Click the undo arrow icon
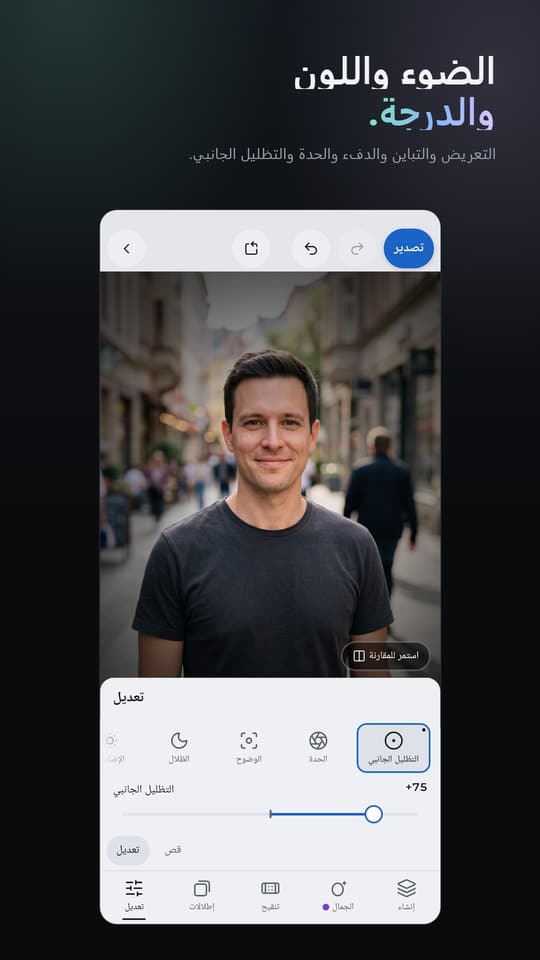540x960 pixels. click(x=310, y=249)
